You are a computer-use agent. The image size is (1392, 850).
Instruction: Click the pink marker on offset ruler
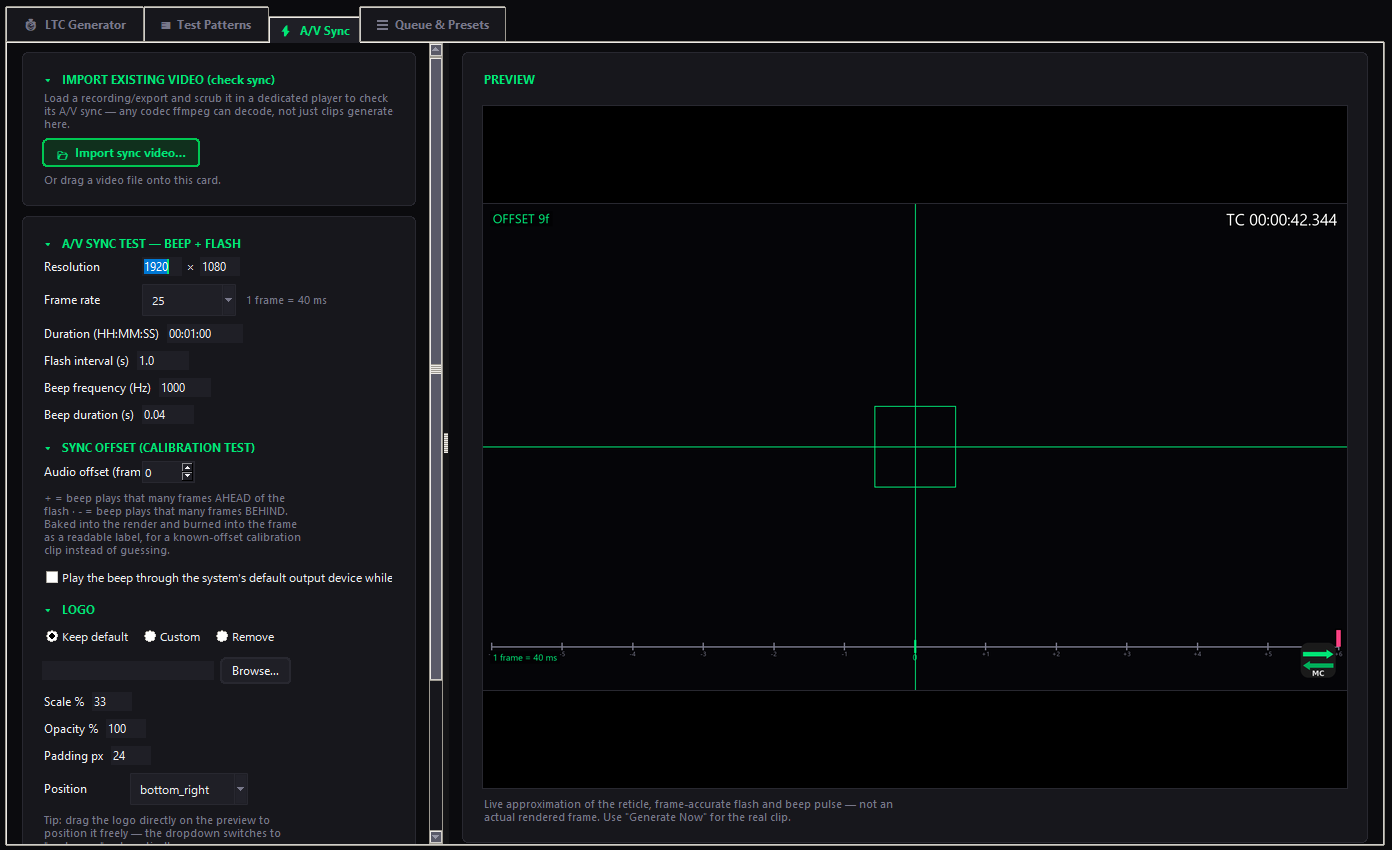pyautogui.click(x=1339, y=639)
